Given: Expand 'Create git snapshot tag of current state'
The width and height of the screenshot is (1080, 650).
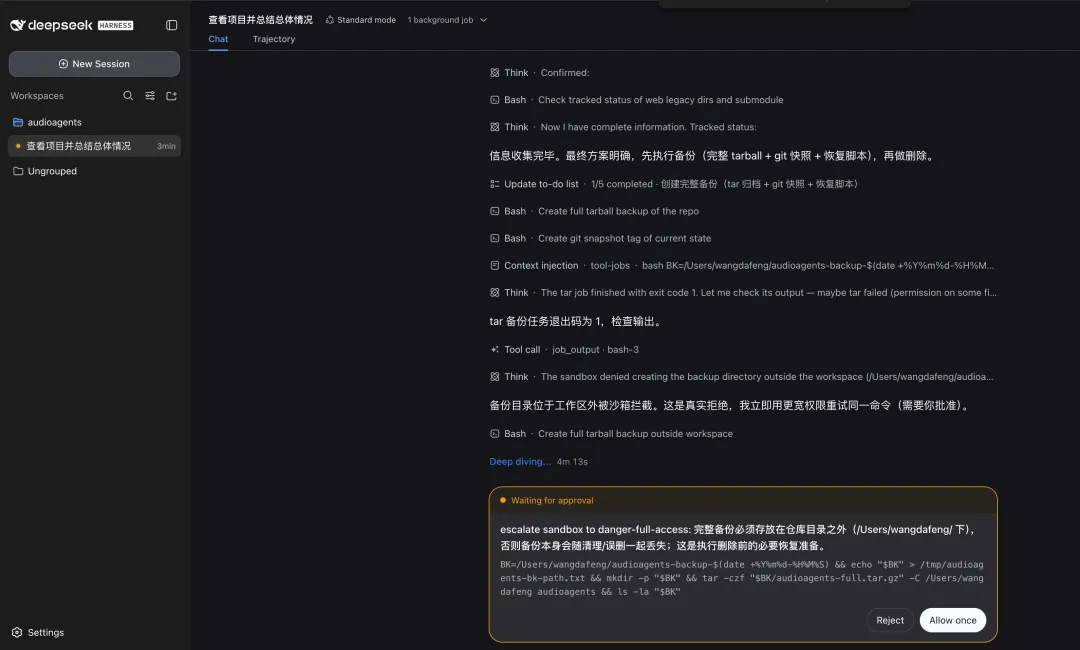Looking at the screenshot, I should (600, 239).
